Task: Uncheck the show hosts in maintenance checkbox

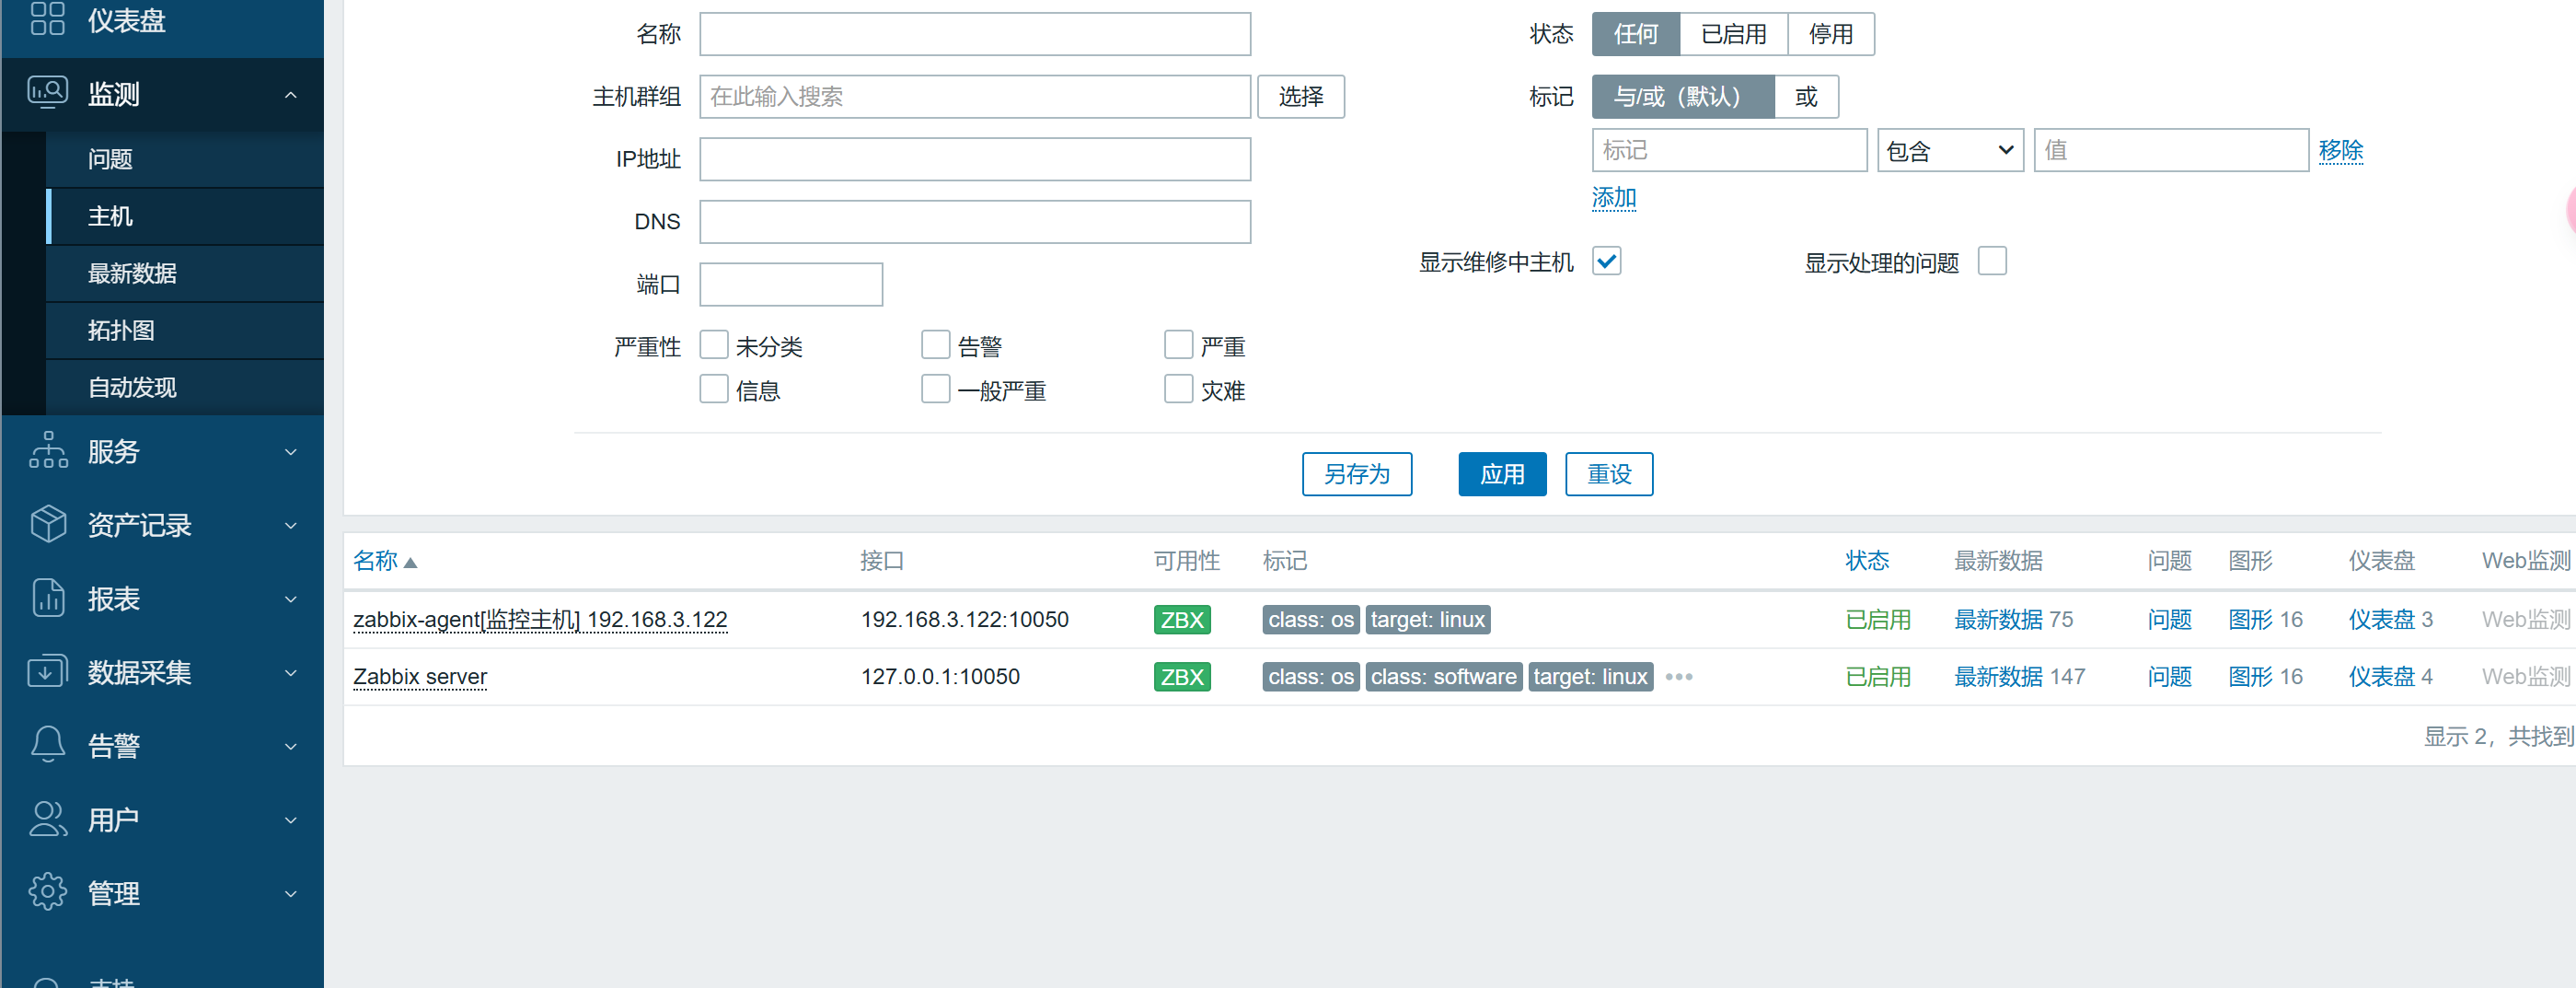Action: (x=1606, y=262)
